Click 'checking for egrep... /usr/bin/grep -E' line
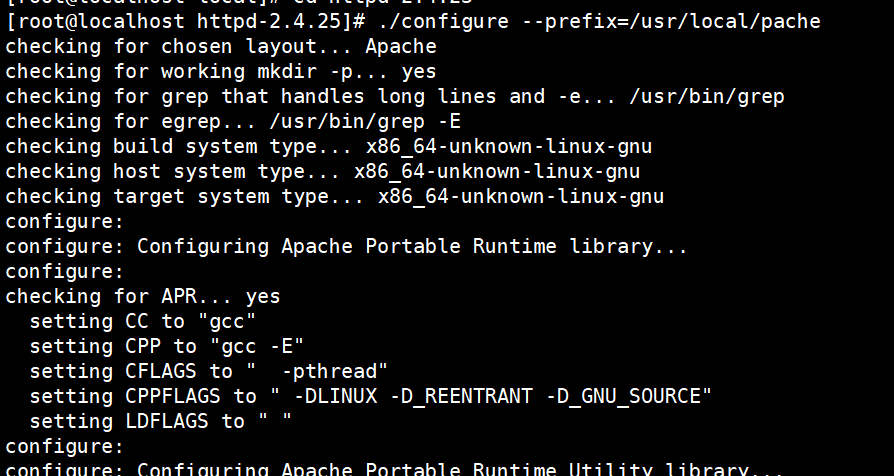 [233, 121]
